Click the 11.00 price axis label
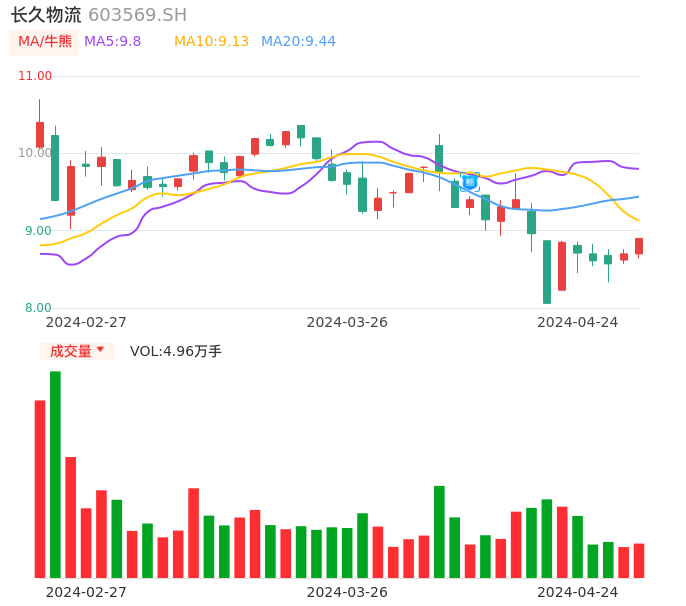The width and height of the screenshot is (686, 606). coord(36,76)
